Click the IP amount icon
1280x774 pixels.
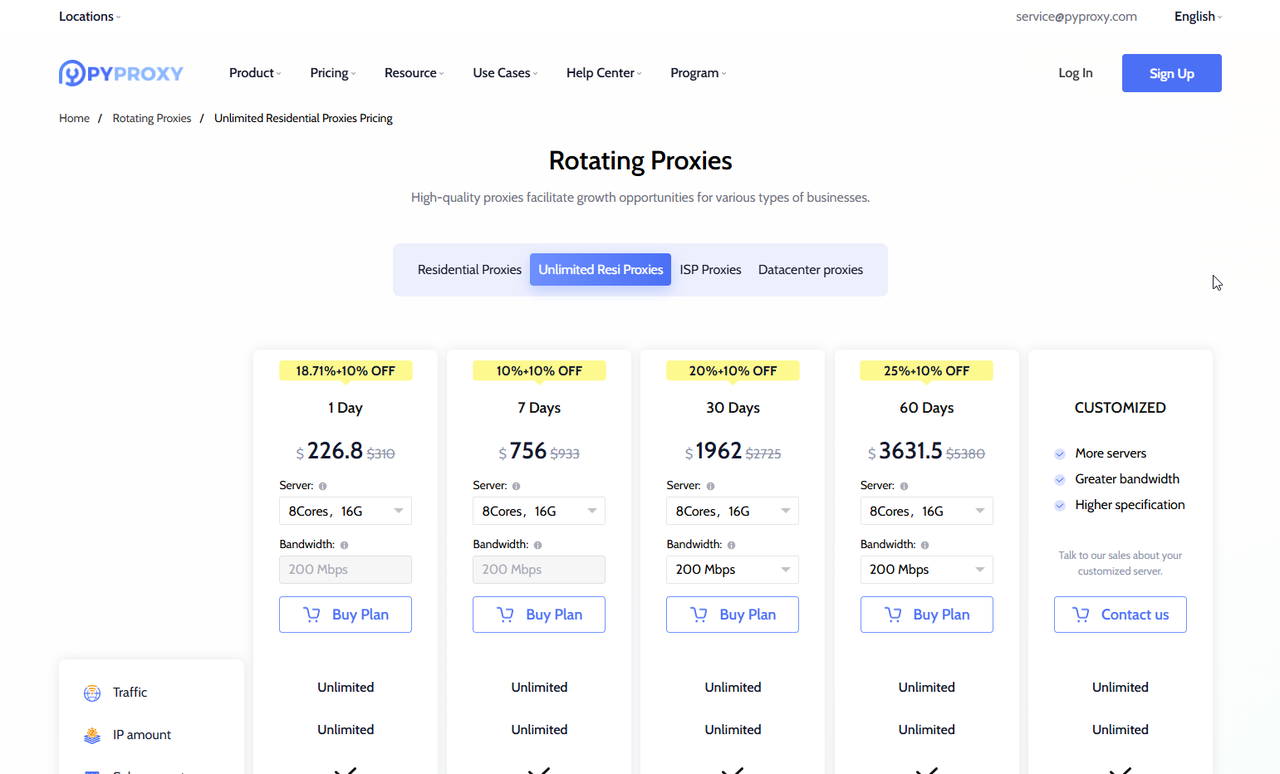(x=92, y=735)
